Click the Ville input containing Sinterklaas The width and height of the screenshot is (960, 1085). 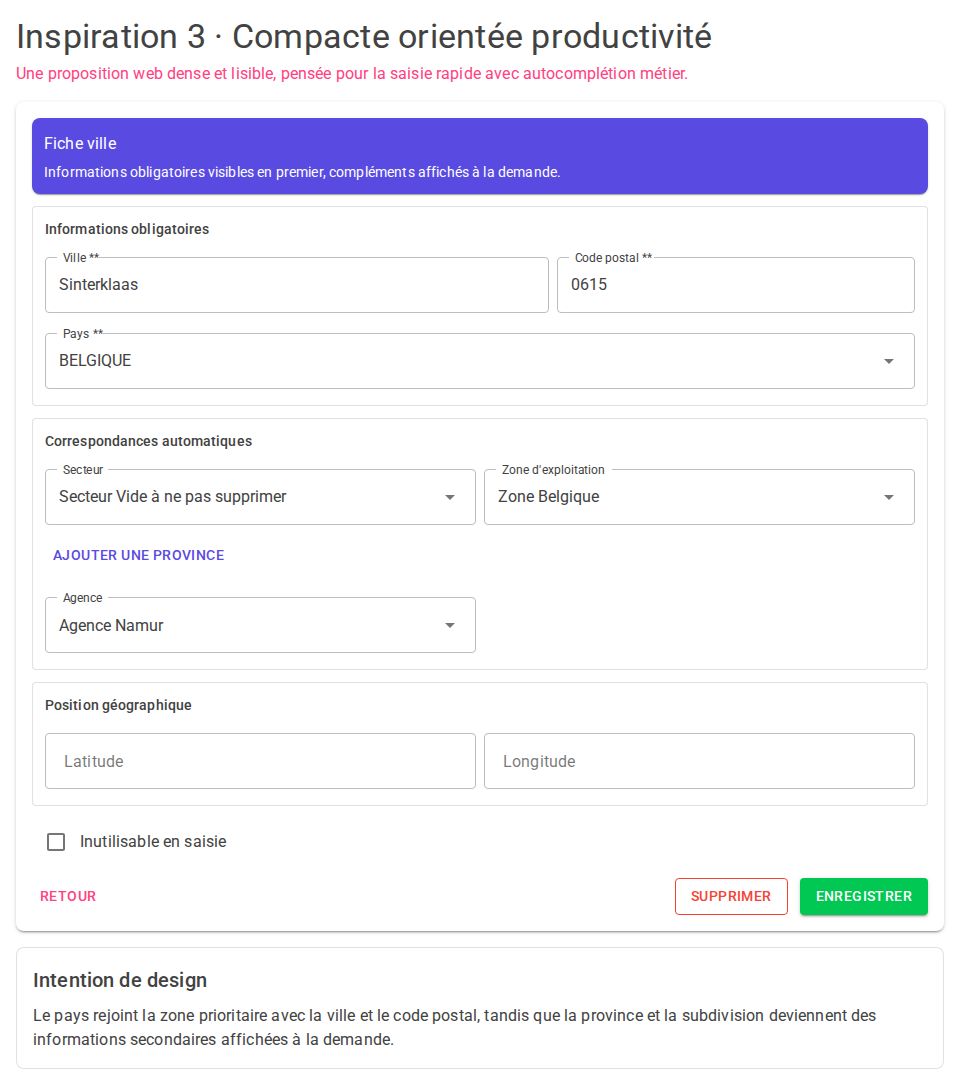coord(296,285)
